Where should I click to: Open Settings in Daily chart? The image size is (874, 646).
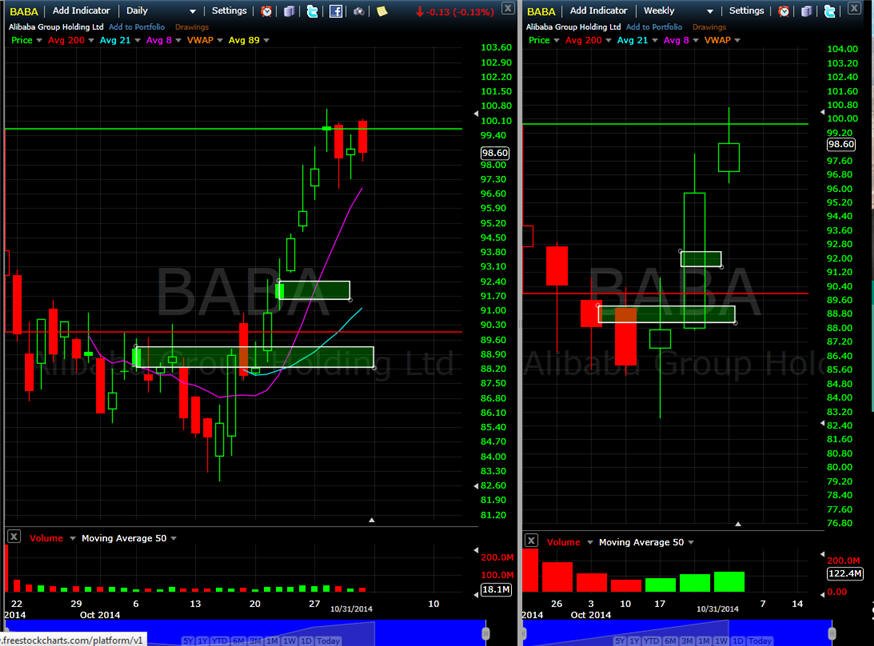pos(229,11)
